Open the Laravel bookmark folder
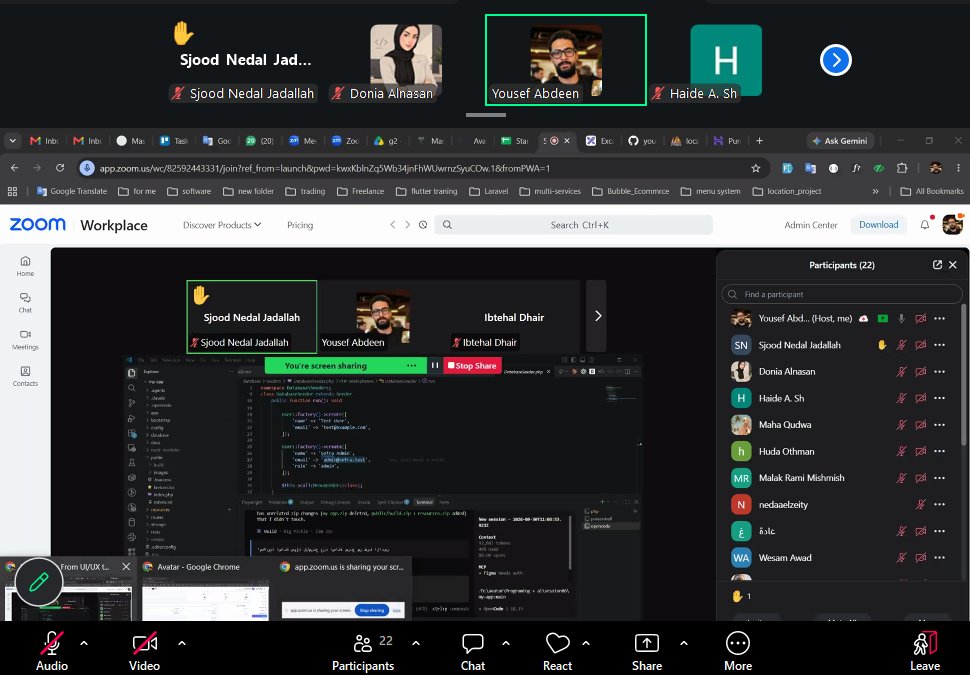Viewport: 970px width, 675px height. pyautogui.click(x=489, y=191)
